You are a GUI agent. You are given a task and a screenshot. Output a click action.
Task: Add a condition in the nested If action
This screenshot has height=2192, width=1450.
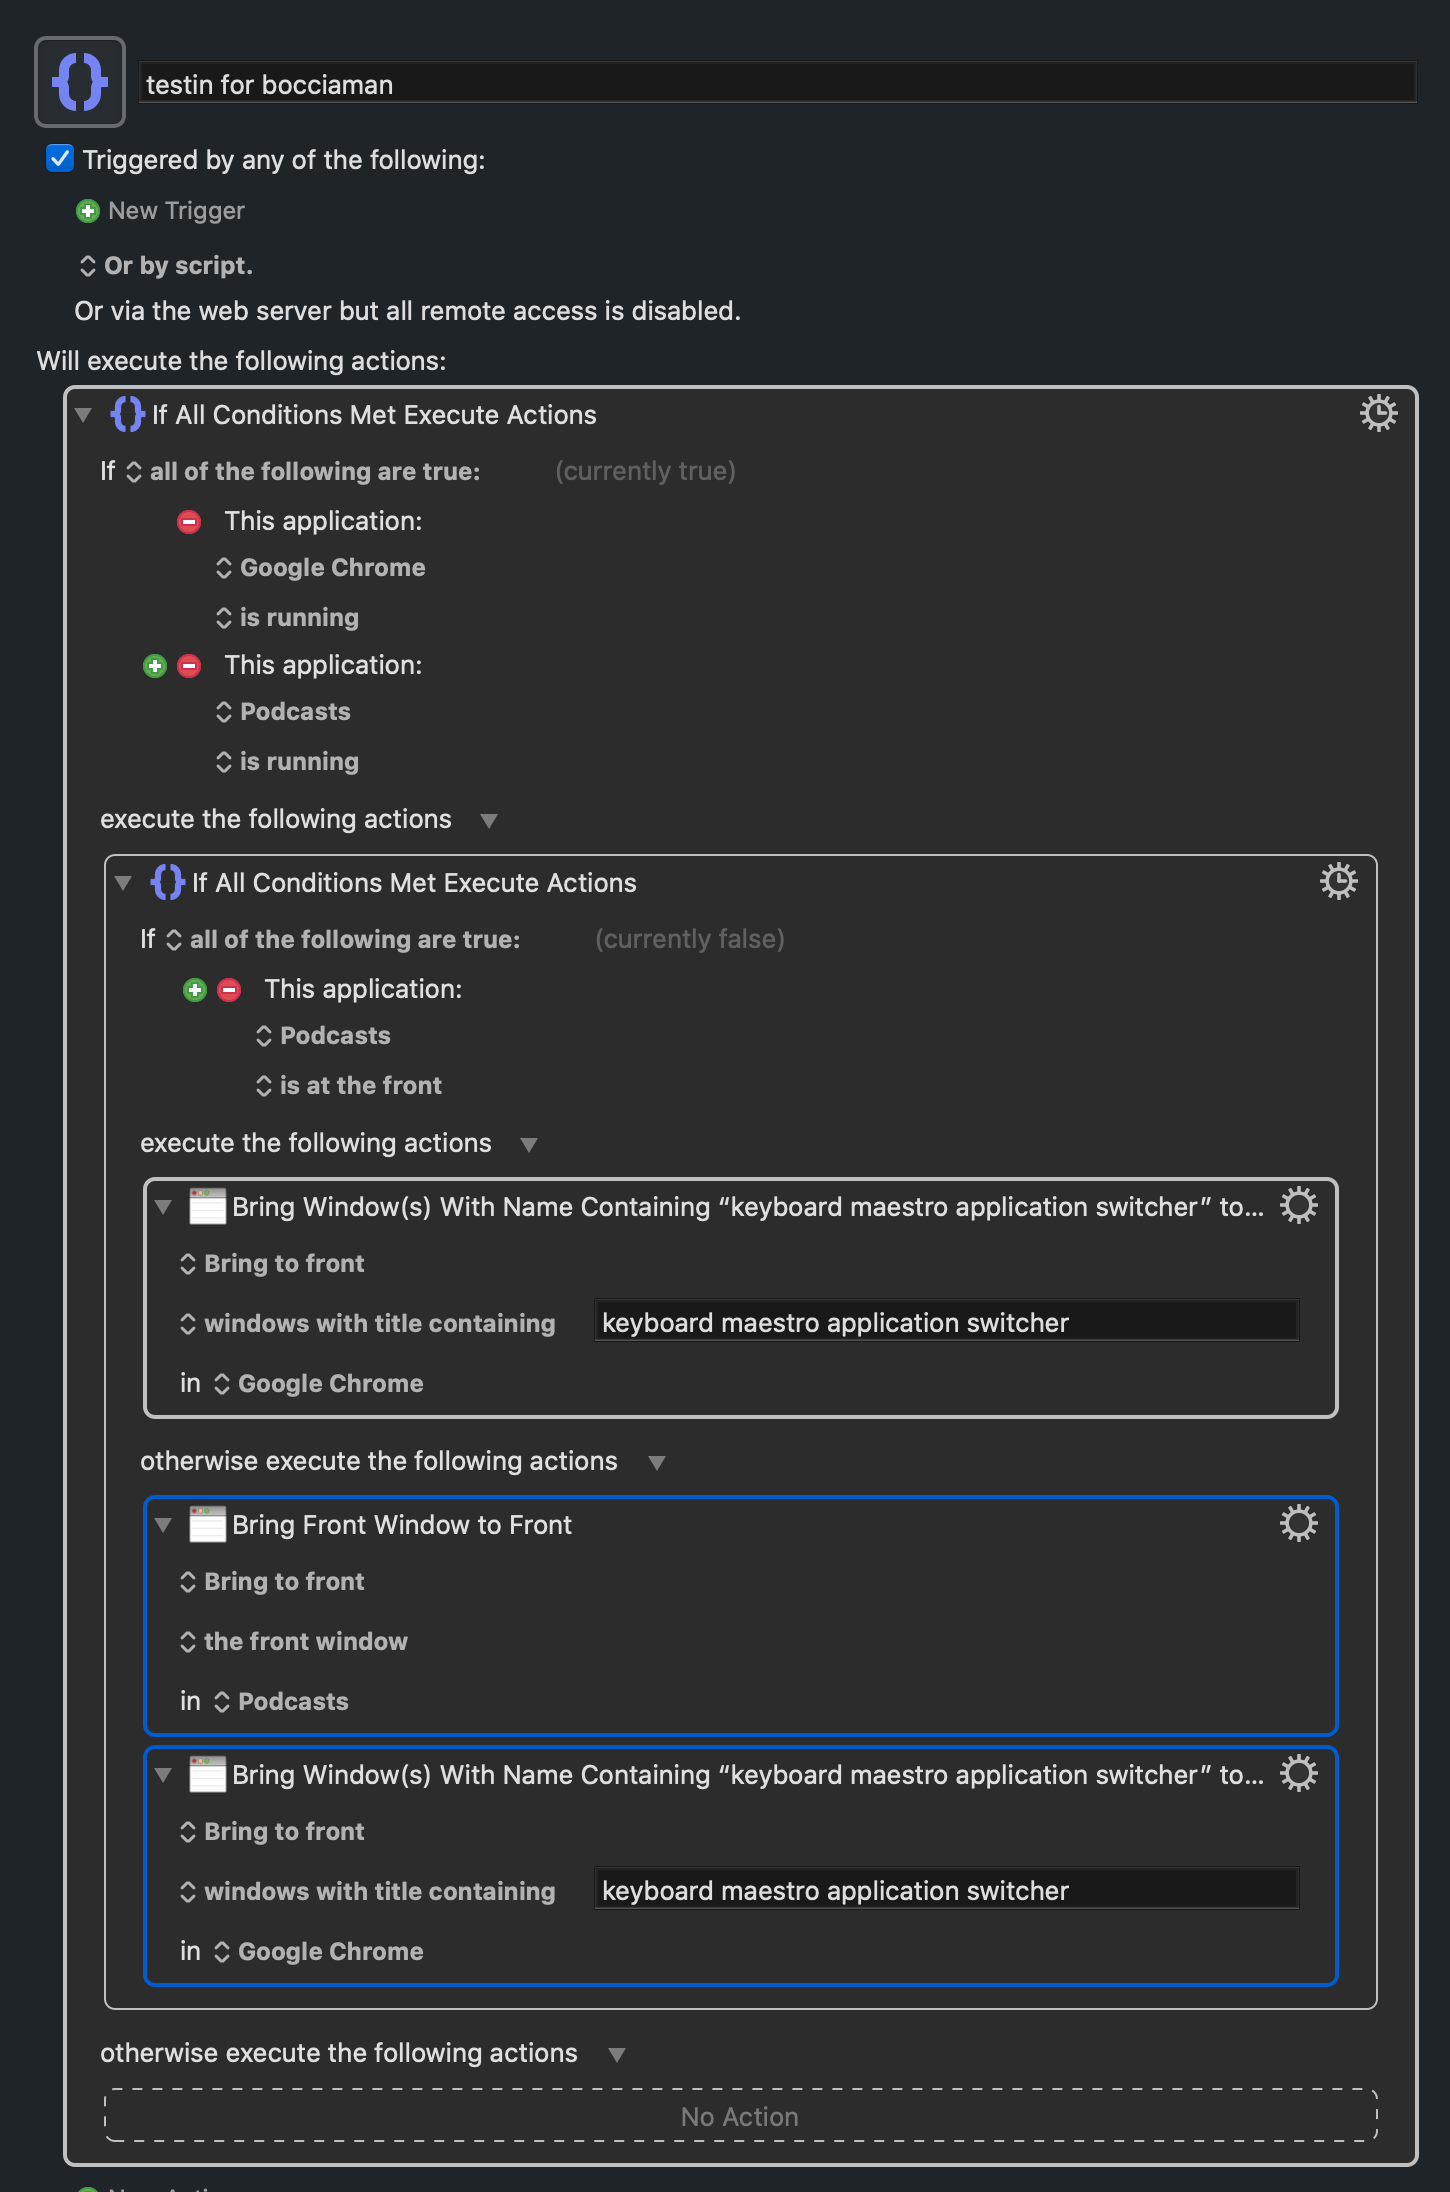coord(195,990)
